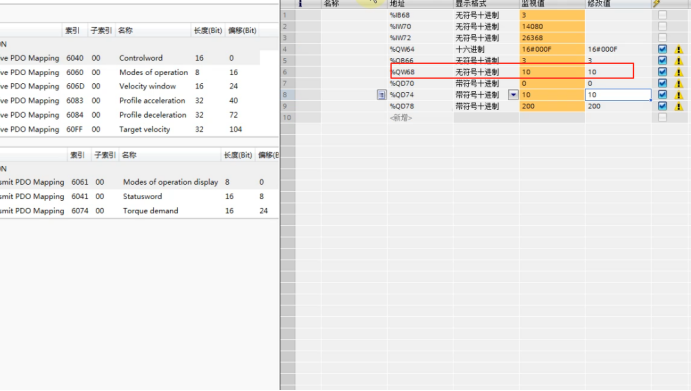Select the address cell %IW70
The width and height of the screenshot is (691, 391).
coord(400,26)
